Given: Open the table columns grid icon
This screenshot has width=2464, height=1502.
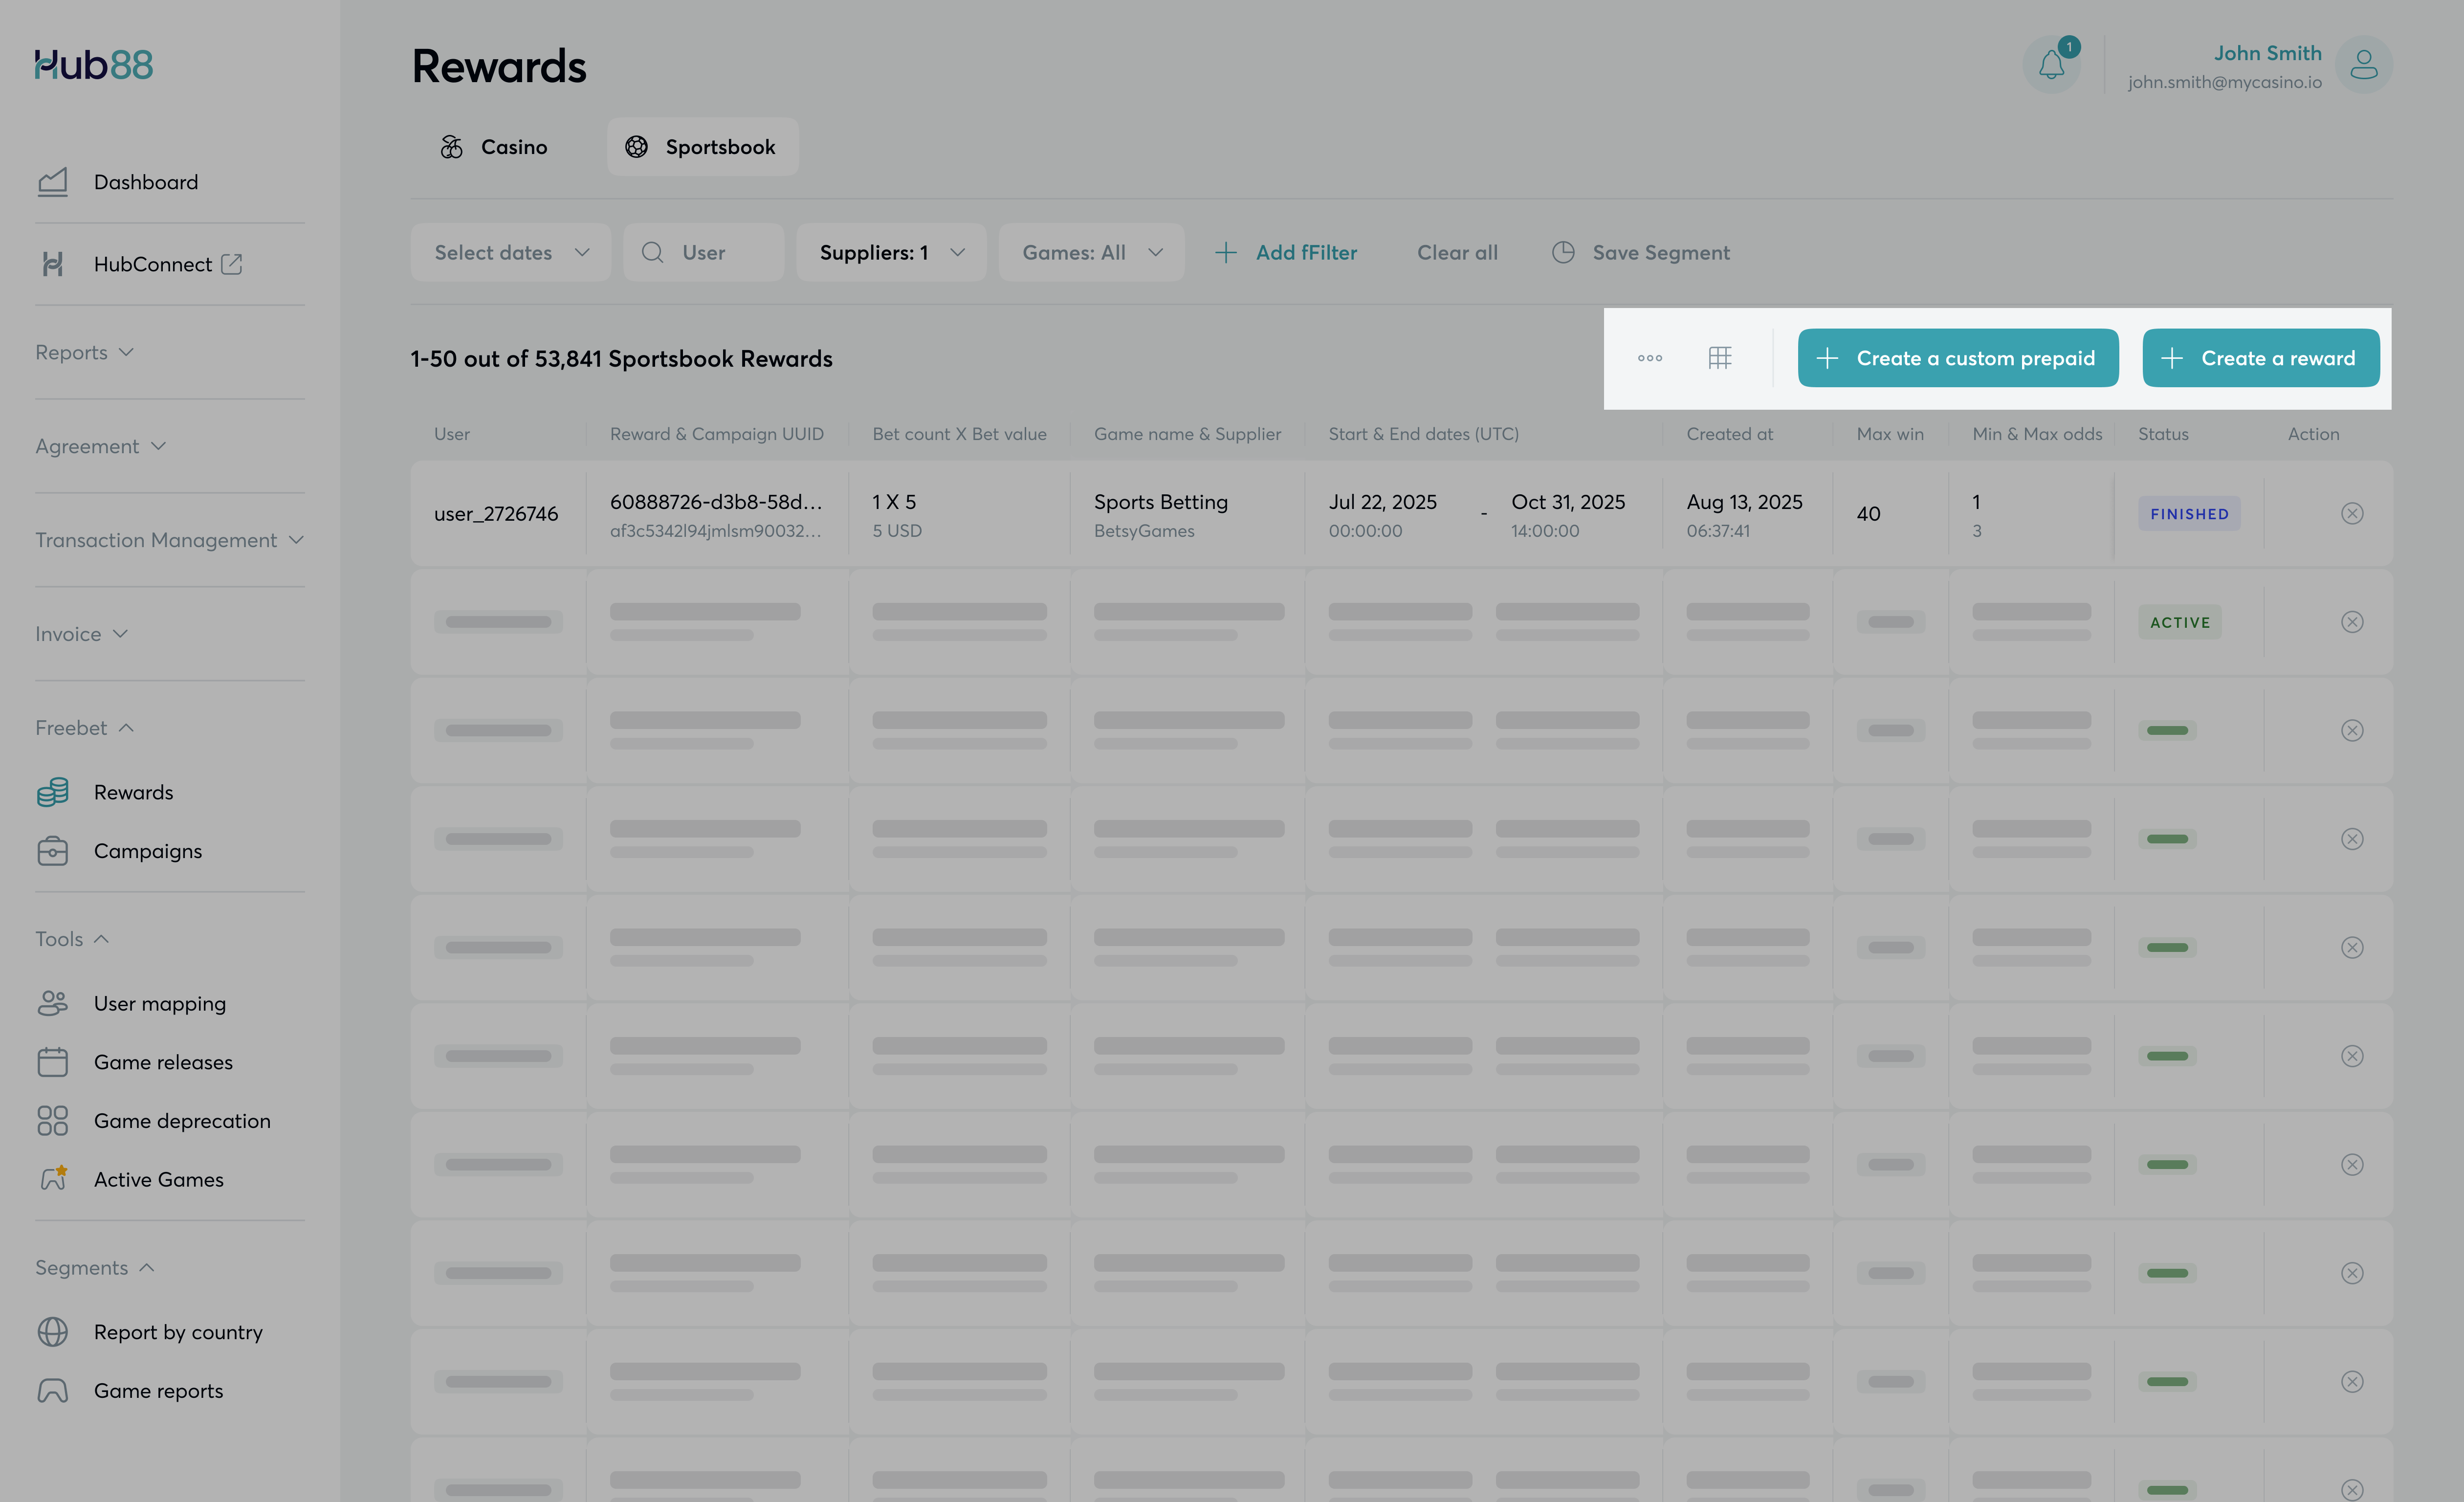Looking at the screenshot, I should 1720,358.
